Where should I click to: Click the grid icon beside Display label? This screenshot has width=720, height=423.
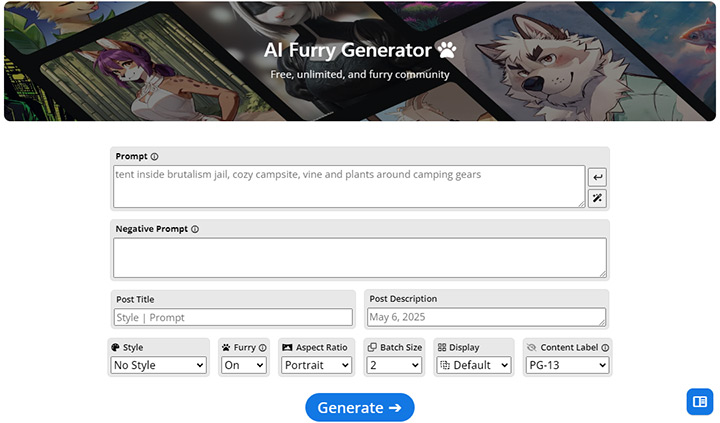442,348
